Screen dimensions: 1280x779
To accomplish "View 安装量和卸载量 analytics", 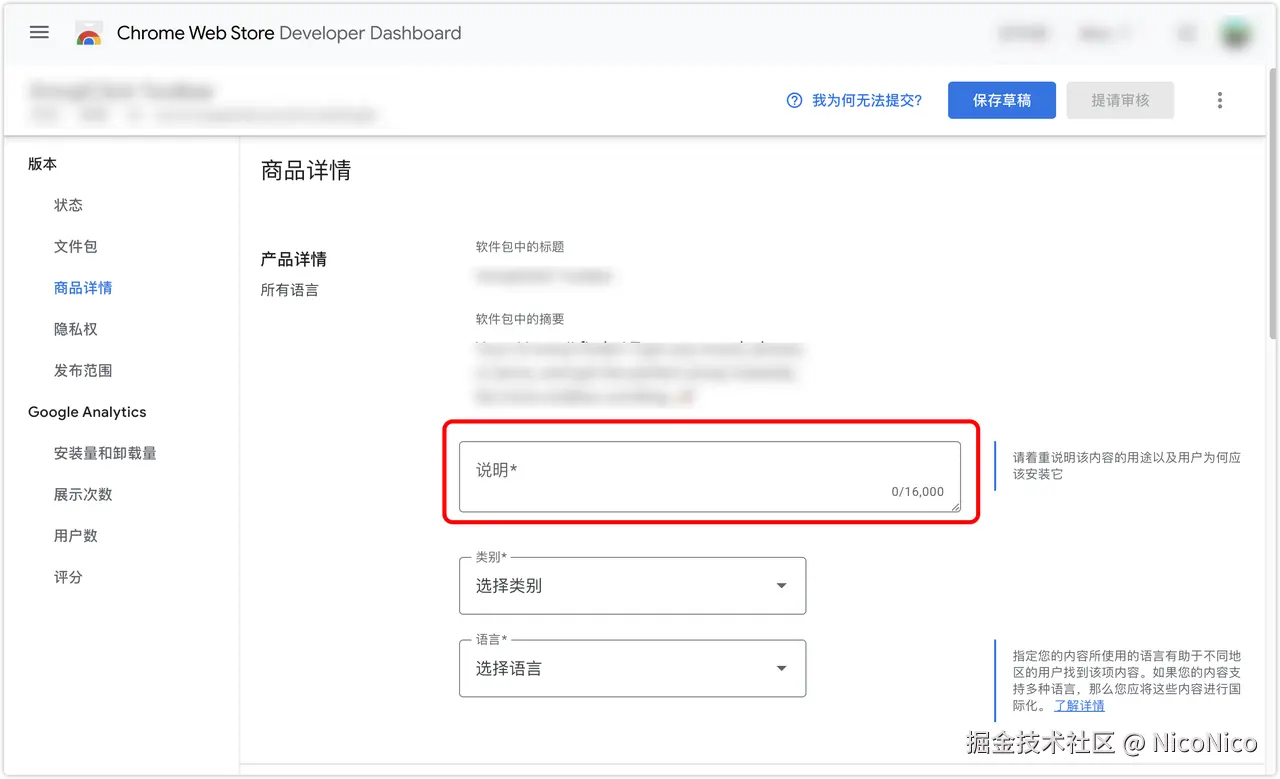I will pos(104,452).
